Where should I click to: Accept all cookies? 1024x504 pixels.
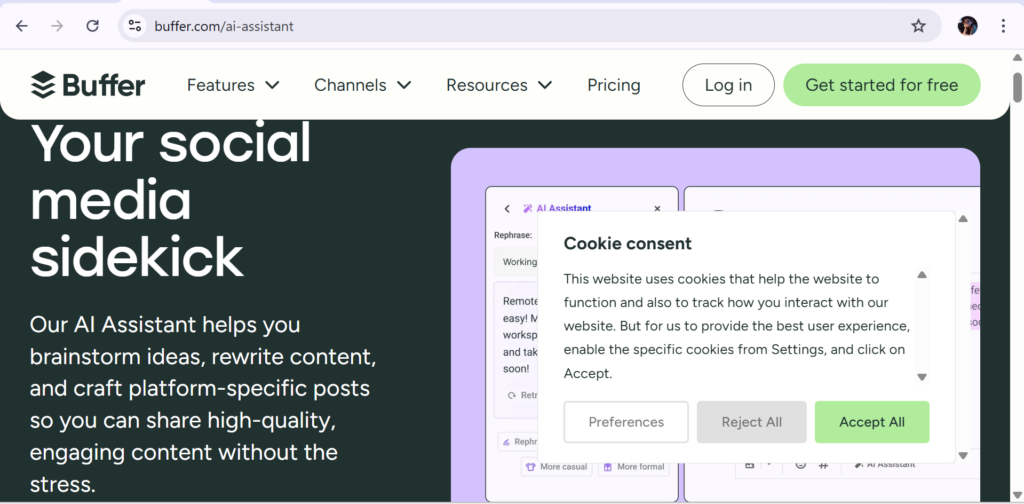(872, 422)
